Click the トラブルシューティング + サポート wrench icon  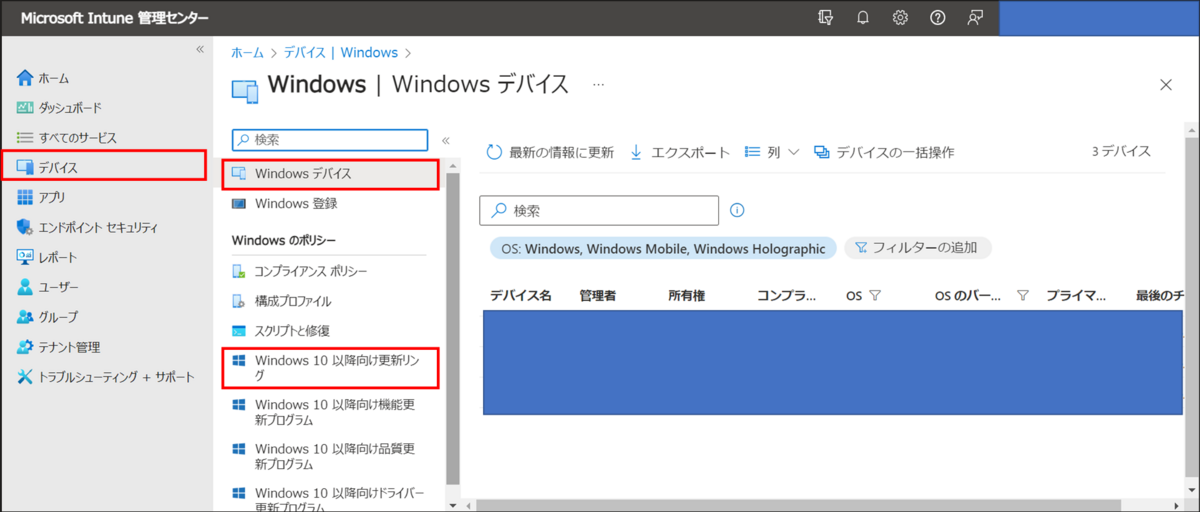25,377
